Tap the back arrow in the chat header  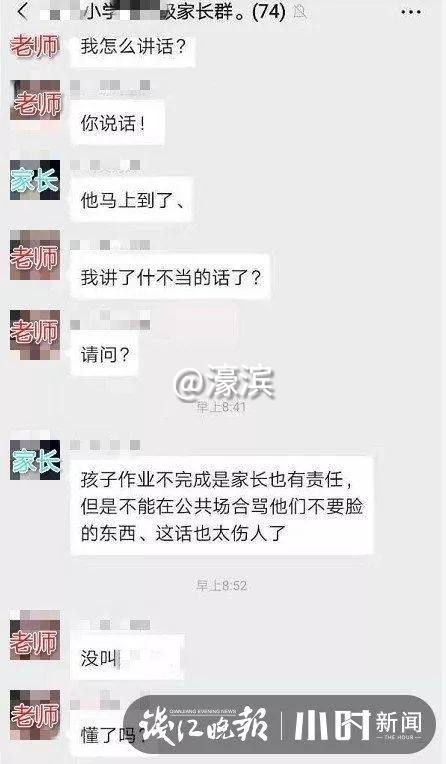pyautogui.click(x=22, y=11)
